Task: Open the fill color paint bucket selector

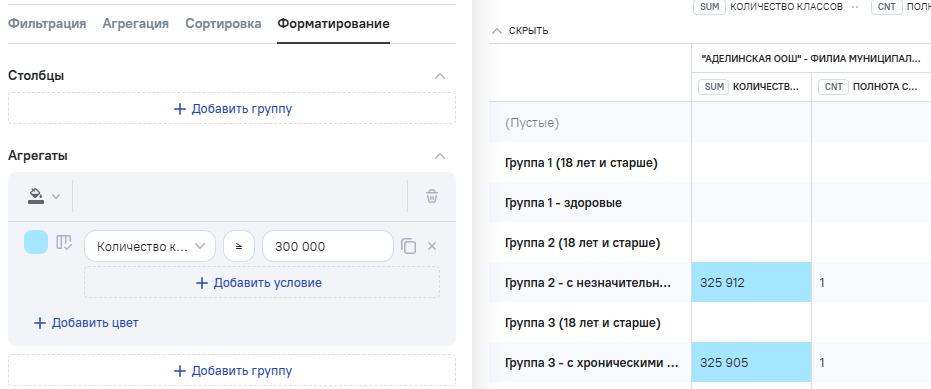Action: pos(43,196)
